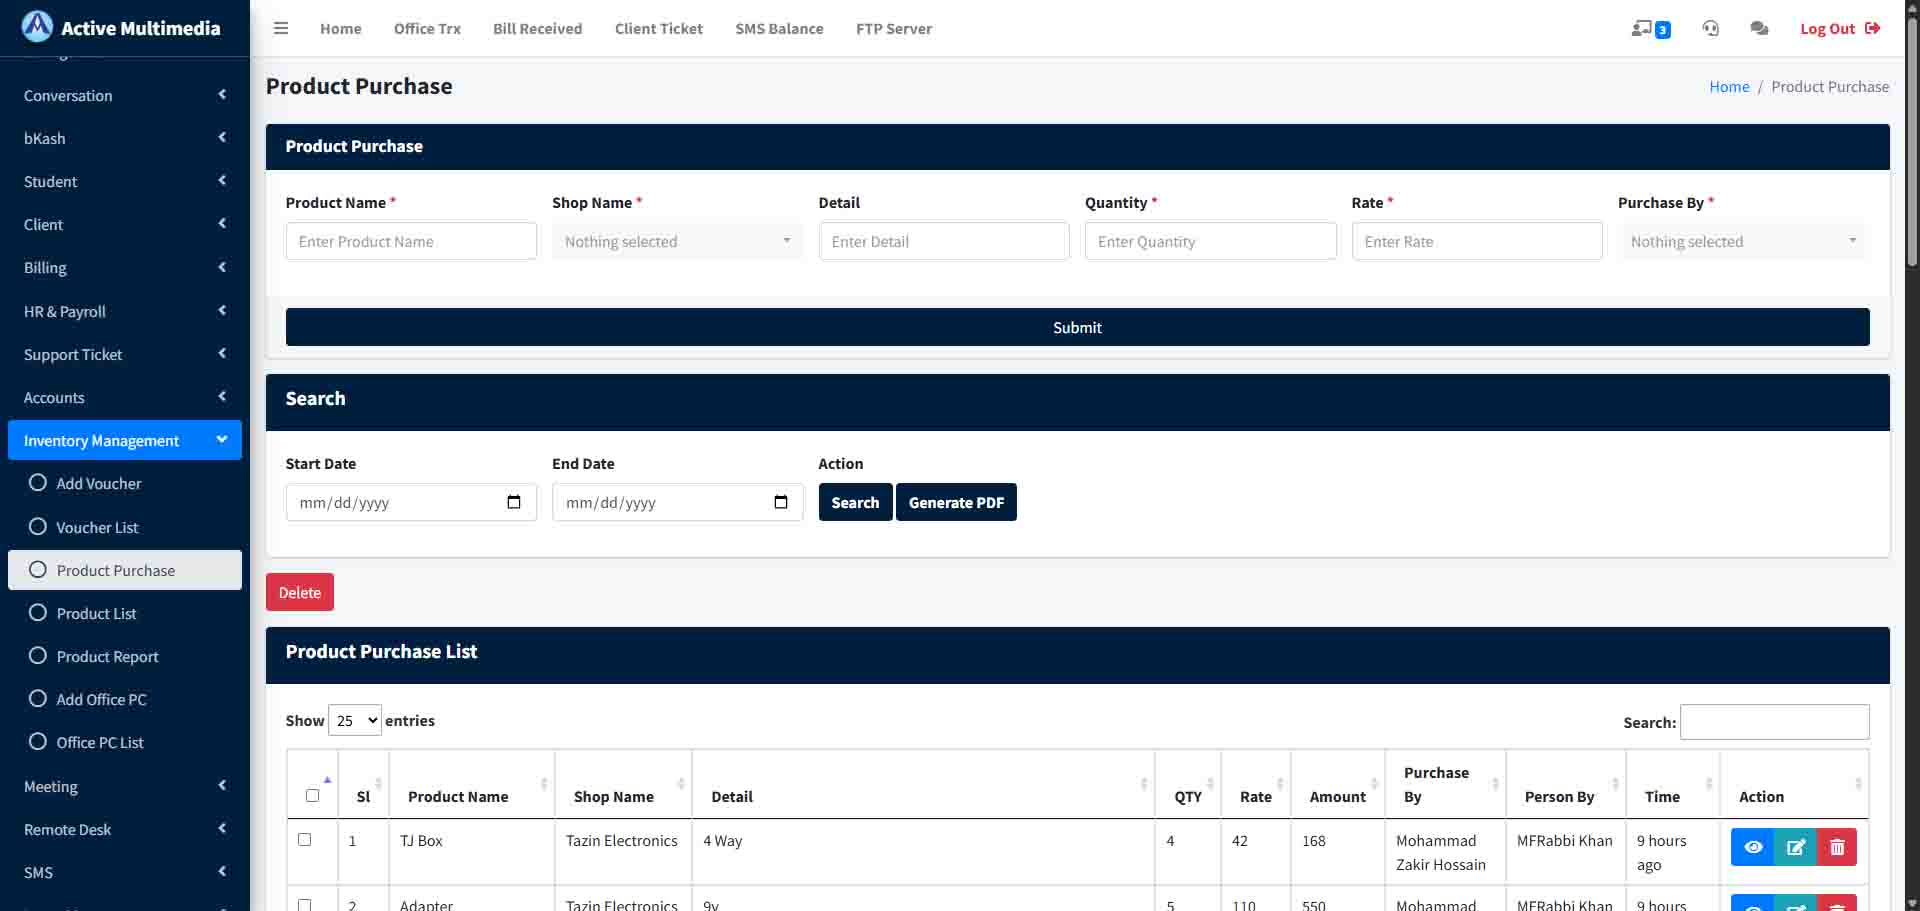
Task: Open End Date calendar picker icon
Action: click(x=781, y=502)
